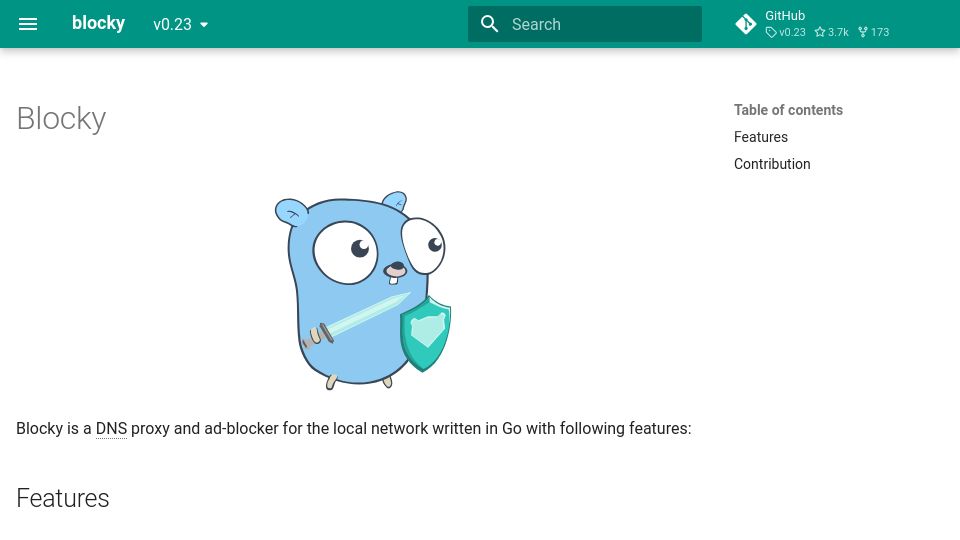Click the blocky site title
The image size is (960, 540).
pyautogui.click(x=98, y=23)
